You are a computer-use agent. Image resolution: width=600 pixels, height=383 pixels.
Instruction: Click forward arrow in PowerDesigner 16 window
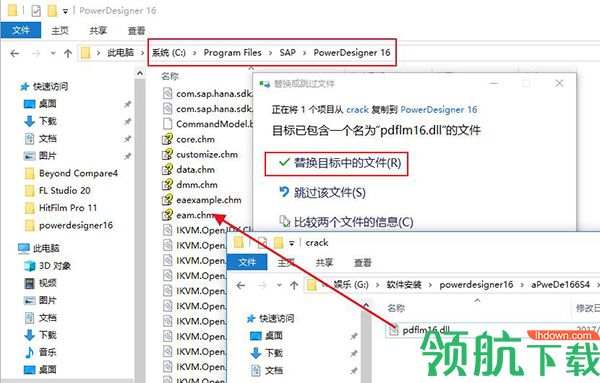coord(36,53)
